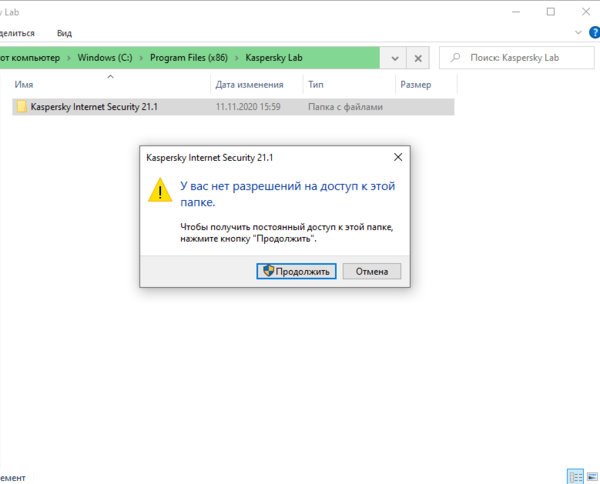The width and height of the screenshot is (600, 484).
Task: Click the Продолжить button in the dialog
Action: [296, 271]
